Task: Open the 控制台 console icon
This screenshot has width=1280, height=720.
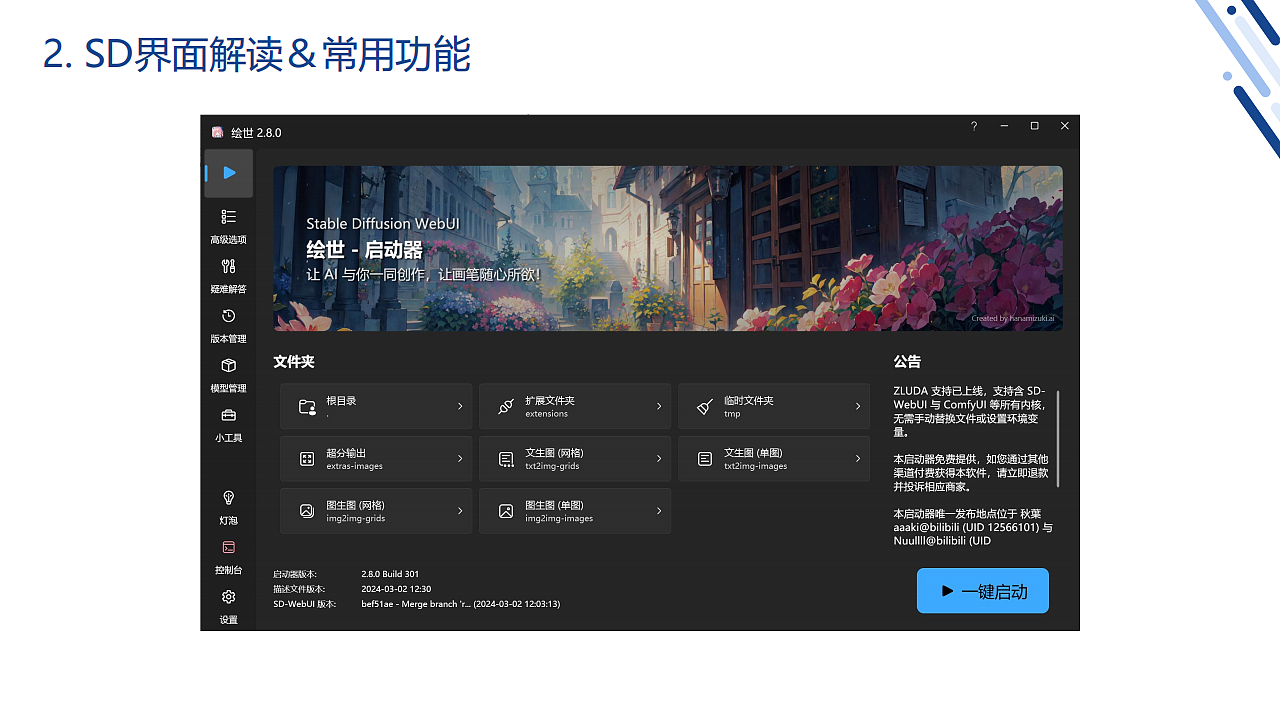Action: tap(228, 547)
